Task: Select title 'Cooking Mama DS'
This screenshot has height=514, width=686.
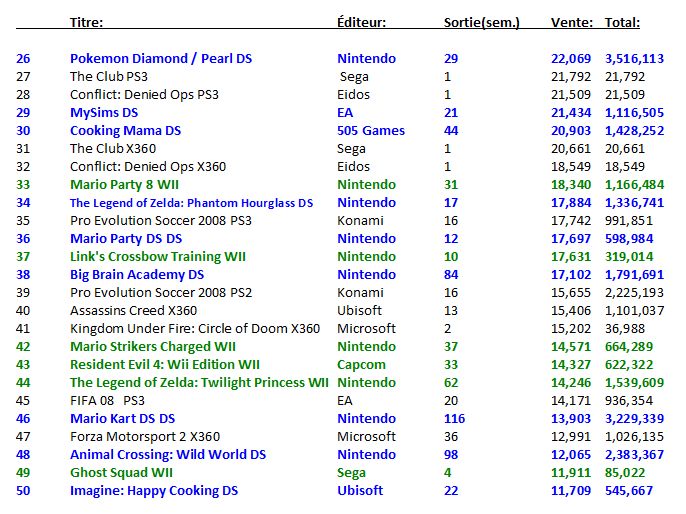Action: [x=126, y=131]
